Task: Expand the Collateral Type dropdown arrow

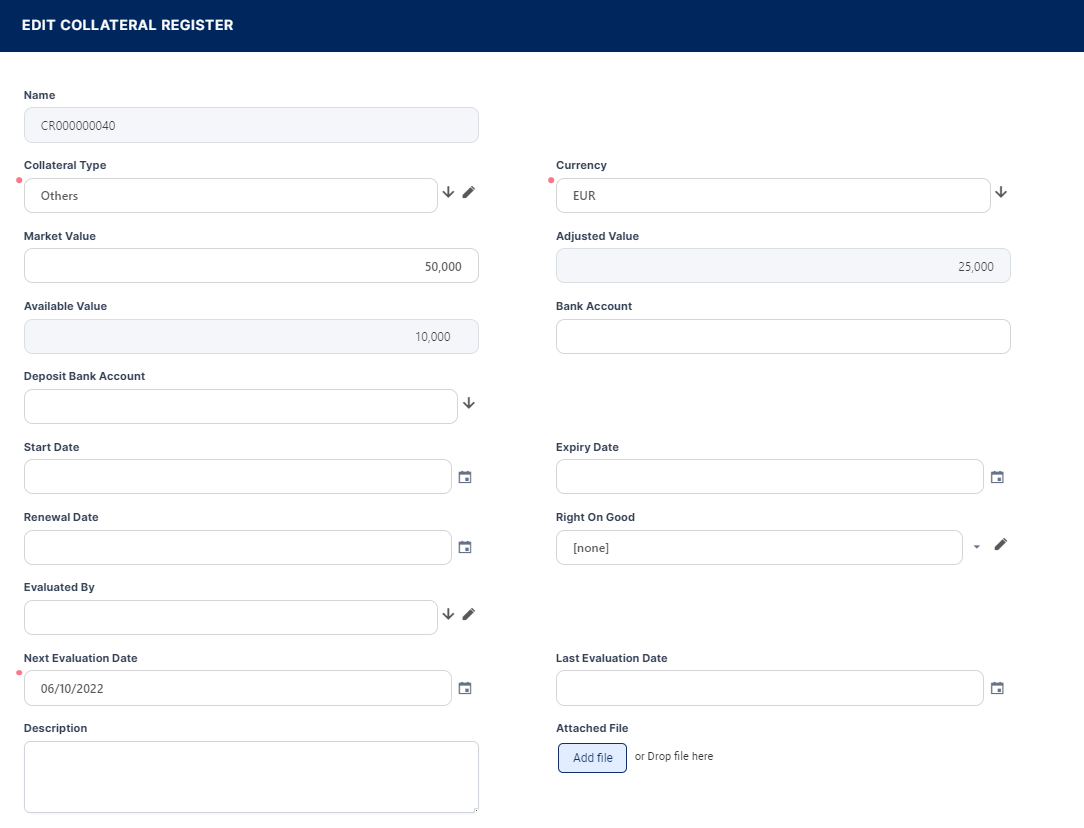Action: pyautogui.click(x=448, y=192)
